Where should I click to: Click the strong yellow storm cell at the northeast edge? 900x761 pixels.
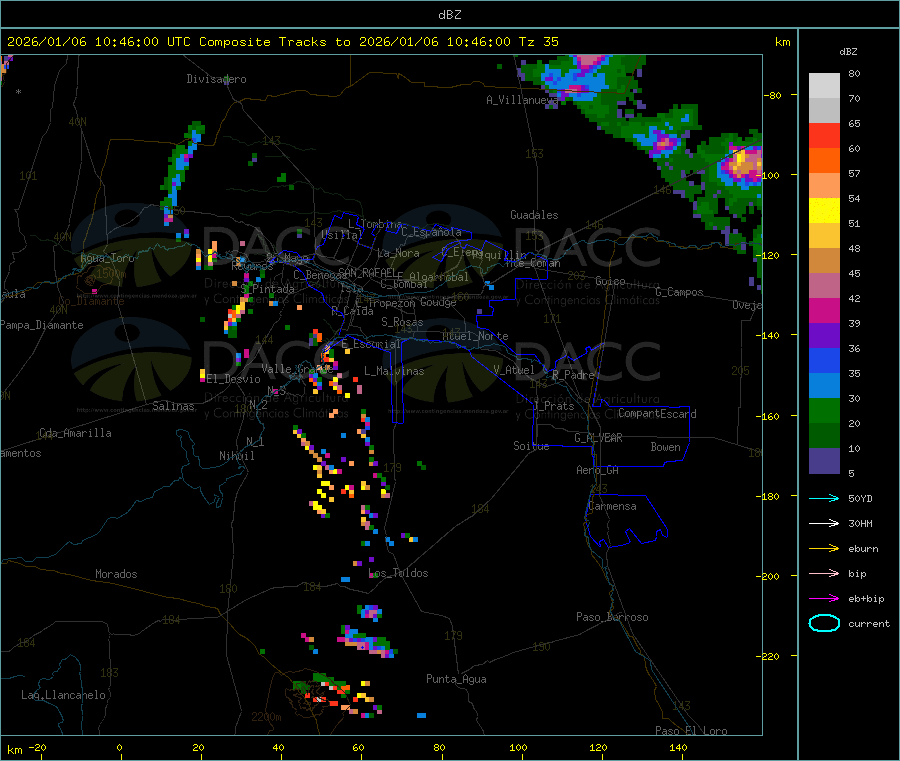tap(743, 162)
